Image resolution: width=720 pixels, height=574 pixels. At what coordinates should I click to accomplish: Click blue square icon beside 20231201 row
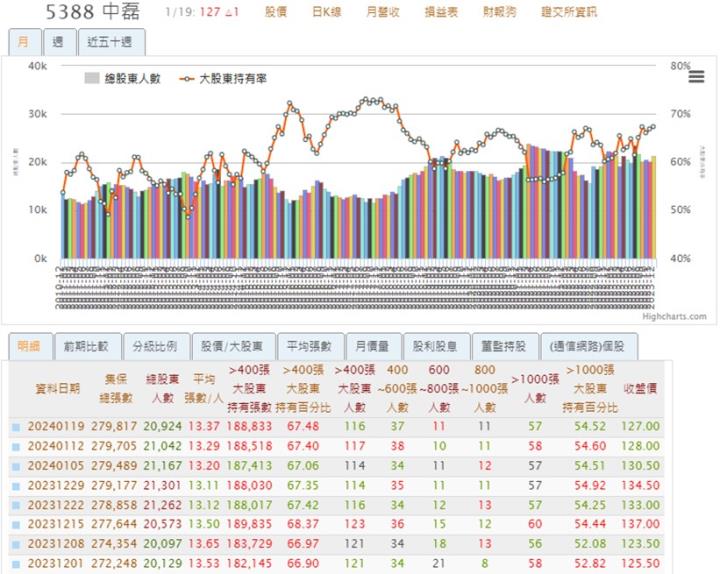click(x=15, y=564)
